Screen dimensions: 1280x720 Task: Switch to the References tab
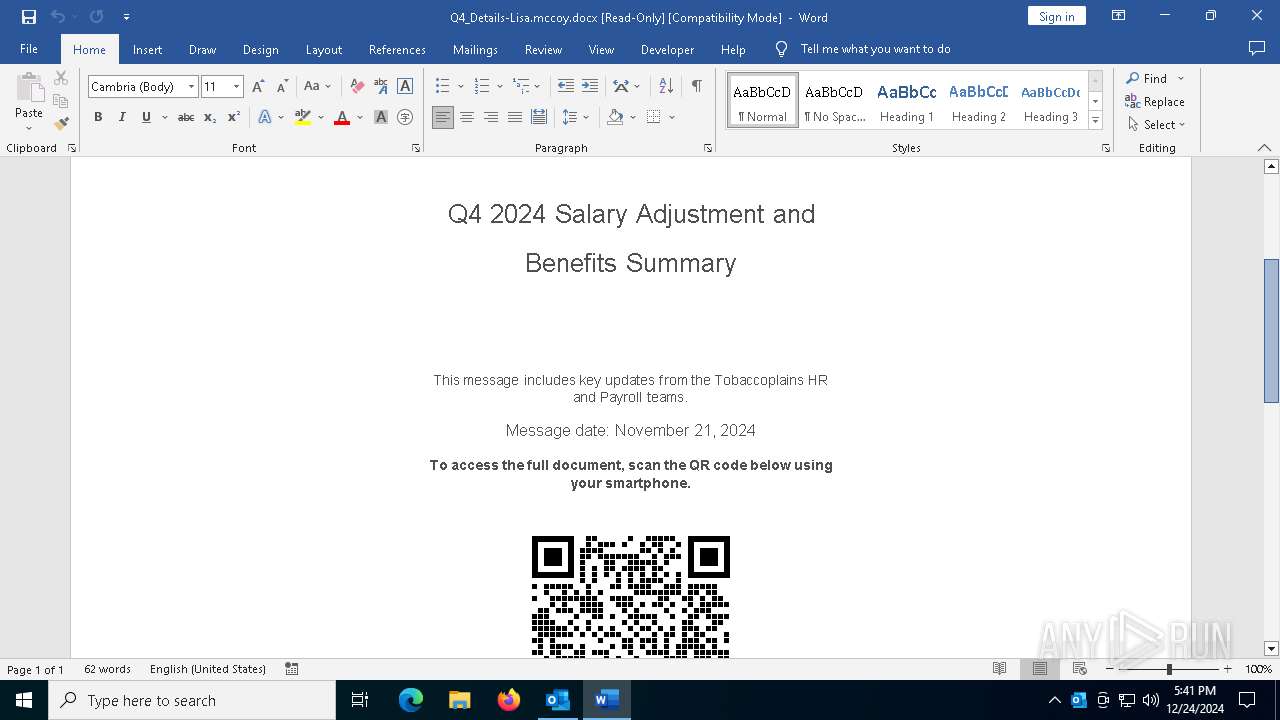[x=397, y=49]
